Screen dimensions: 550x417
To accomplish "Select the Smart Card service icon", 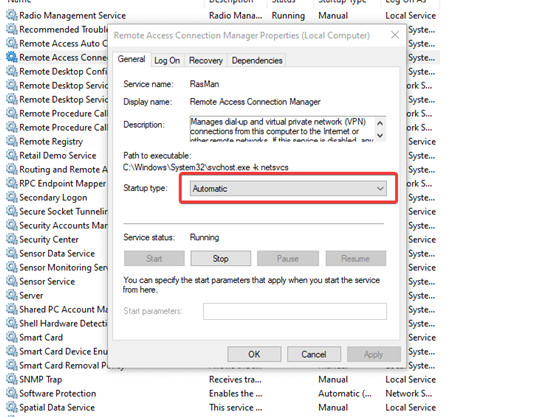I will [12, 337].
